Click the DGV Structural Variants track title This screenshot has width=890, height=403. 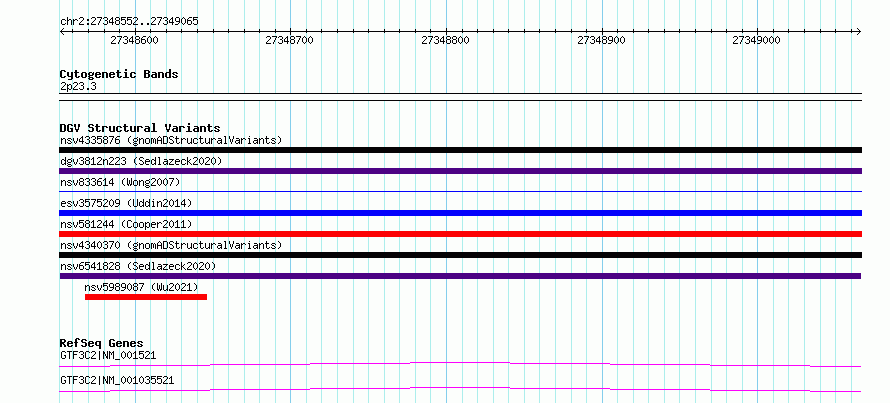tap(140, 128)
